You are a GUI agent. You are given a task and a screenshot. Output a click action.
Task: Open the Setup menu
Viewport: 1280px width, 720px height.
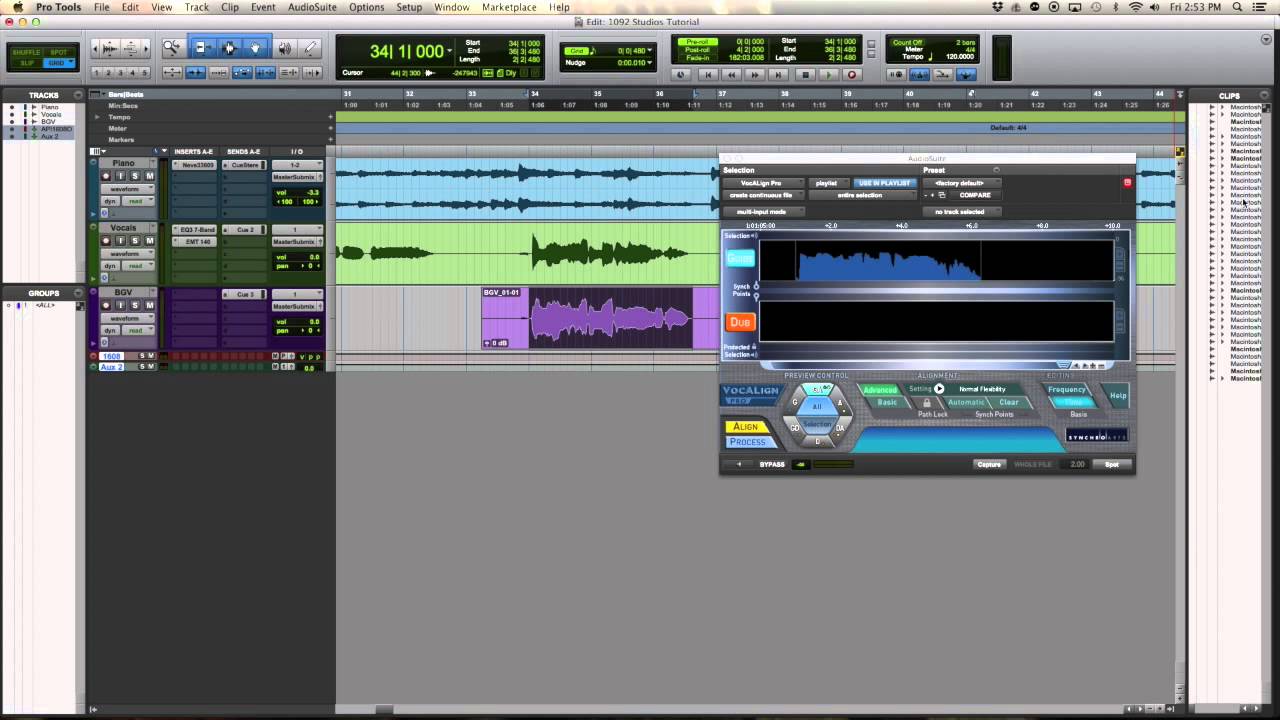click(x=409, y=7)
